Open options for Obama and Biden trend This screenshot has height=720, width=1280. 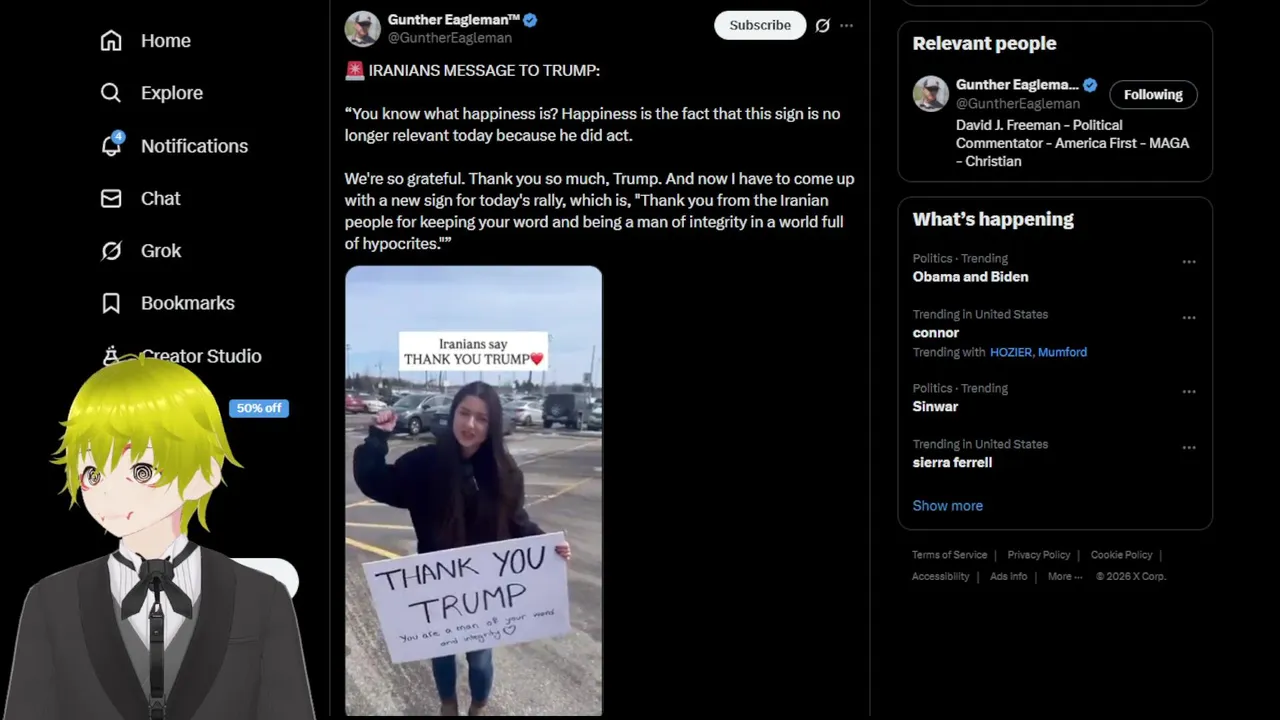coord(1188,262)
